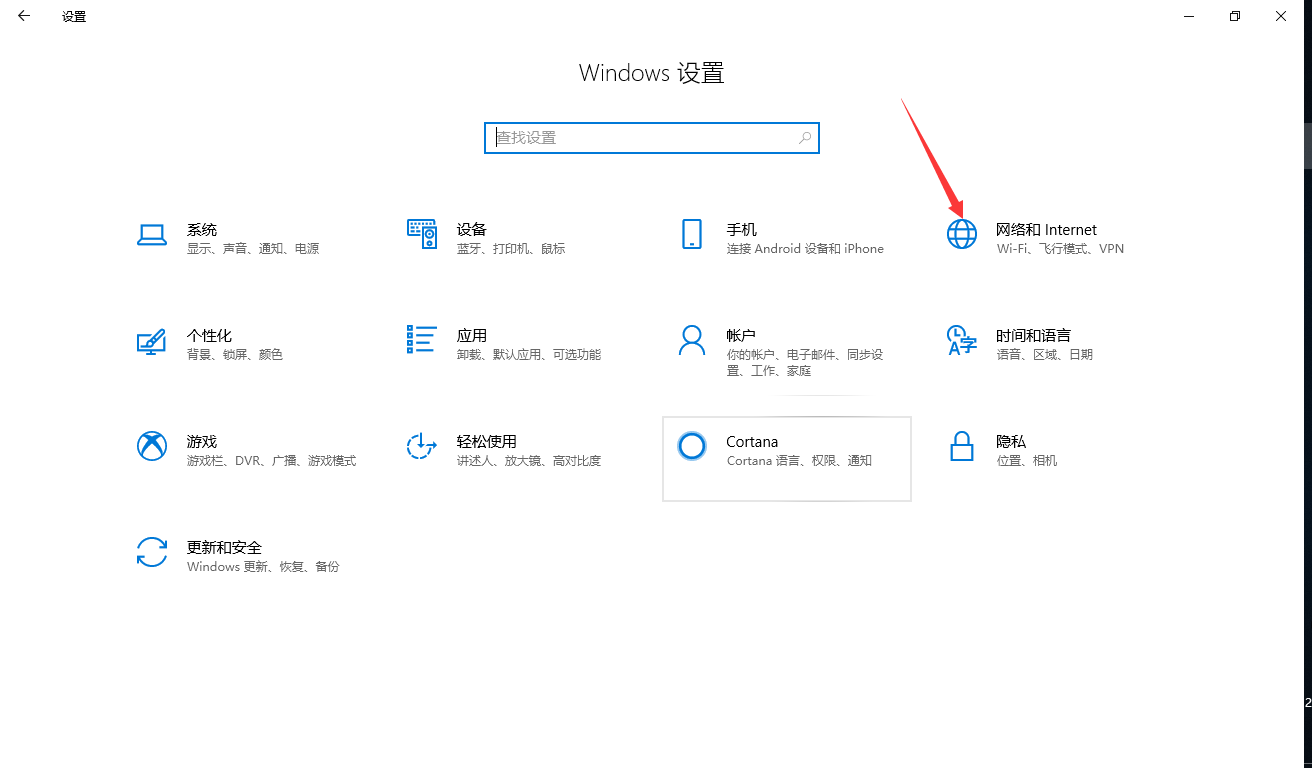Click the text 显示、声音、通知、电源
The height and width of the screenshot is (768, 1312).
(253, 249)
